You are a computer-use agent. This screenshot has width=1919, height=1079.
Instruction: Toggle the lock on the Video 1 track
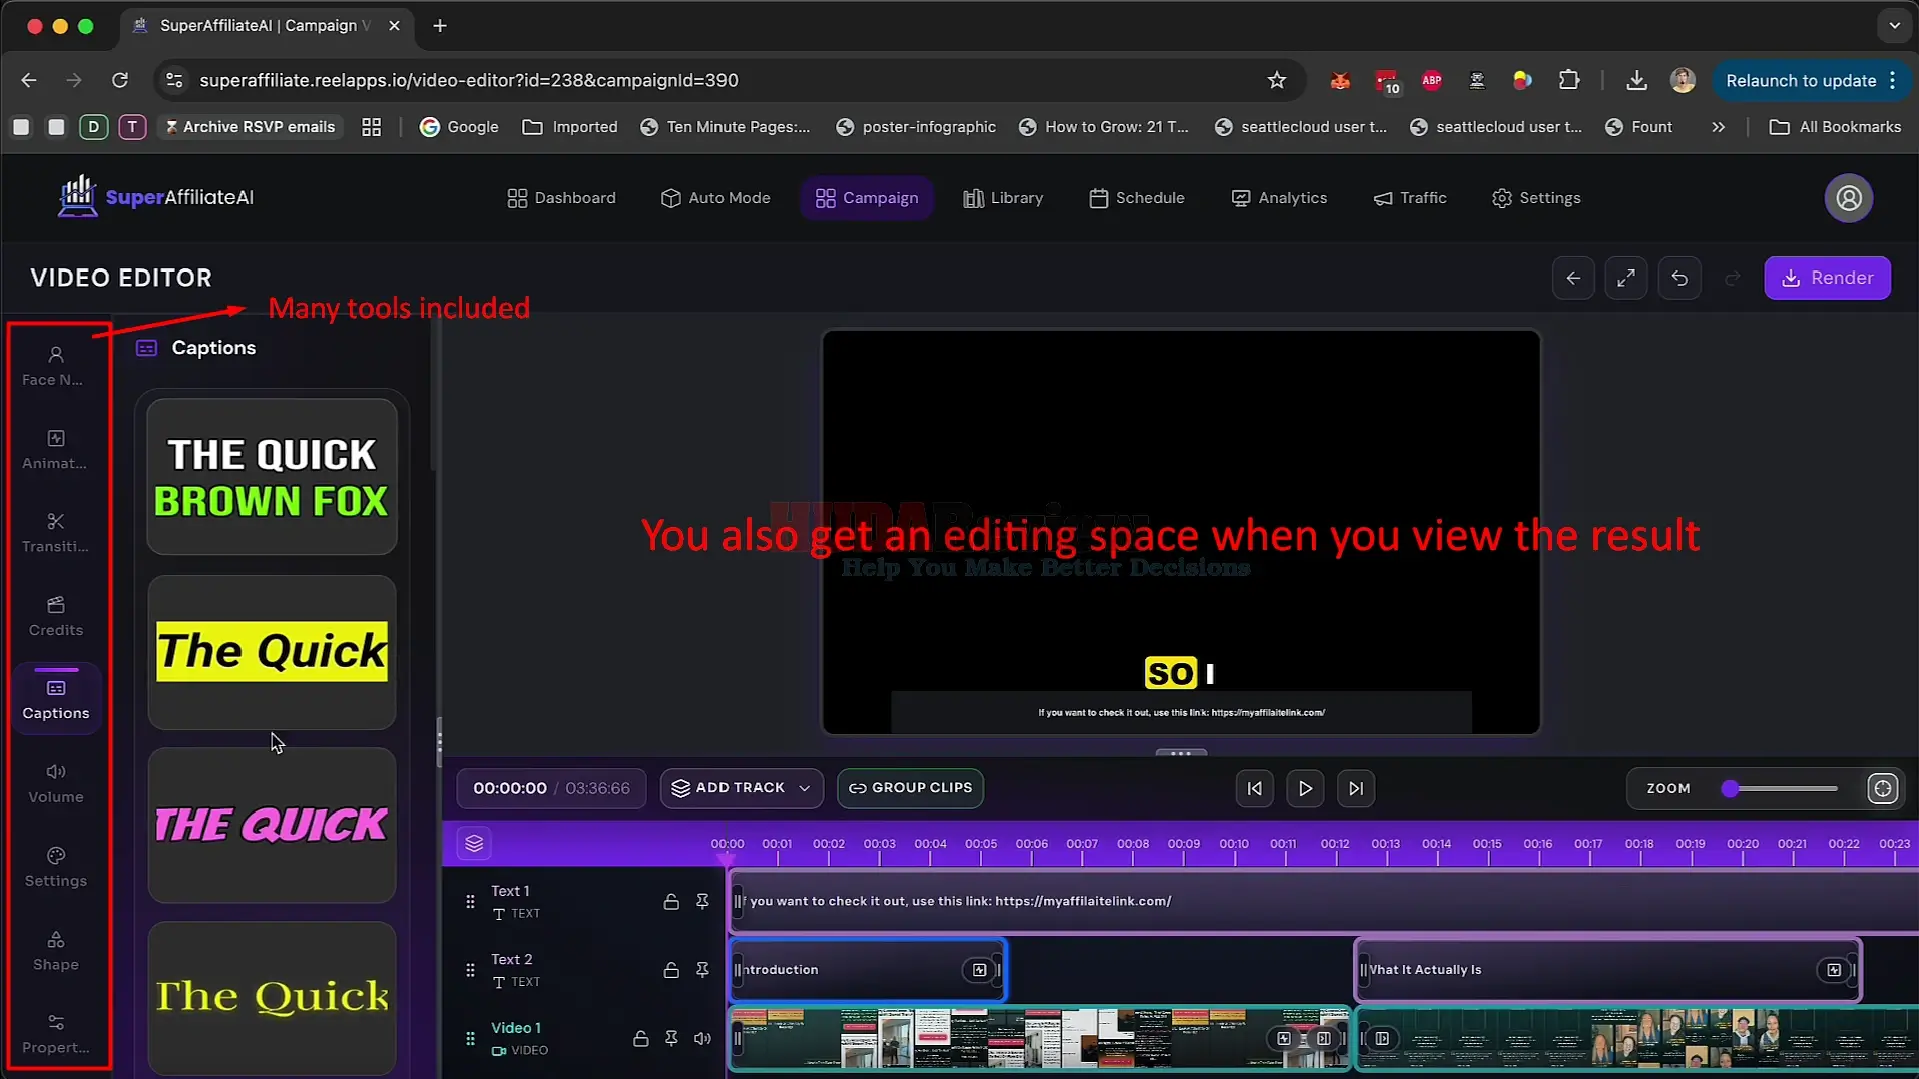(x=640, y=1038)
